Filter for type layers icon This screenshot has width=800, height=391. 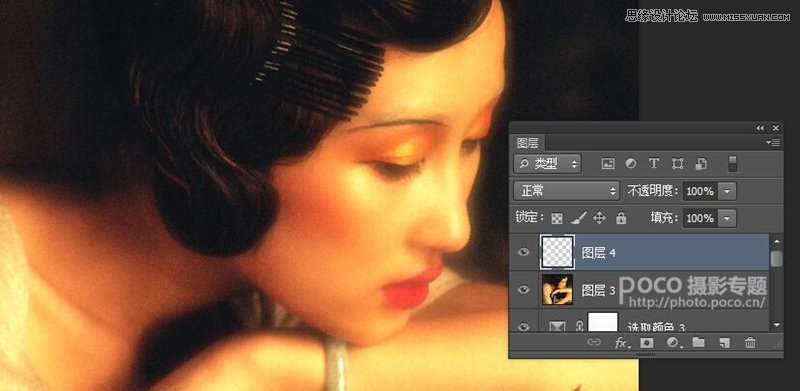[654, 164]
